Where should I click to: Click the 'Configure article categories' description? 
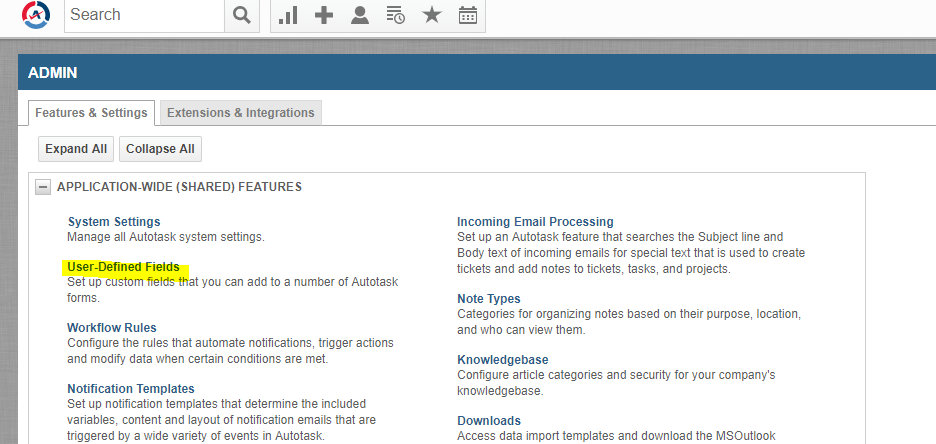[x=616, y=383]
